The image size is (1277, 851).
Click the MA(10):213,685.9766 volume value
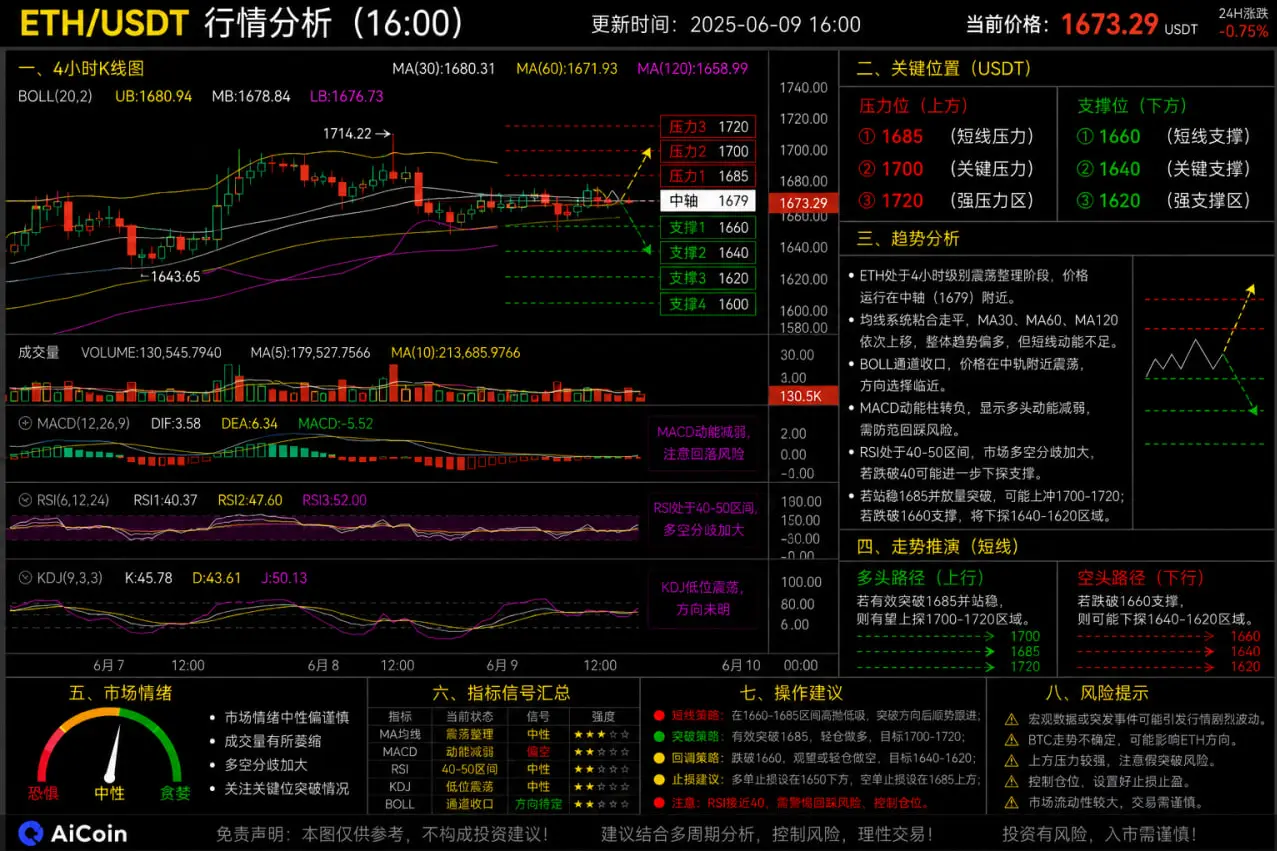[455, 353]
